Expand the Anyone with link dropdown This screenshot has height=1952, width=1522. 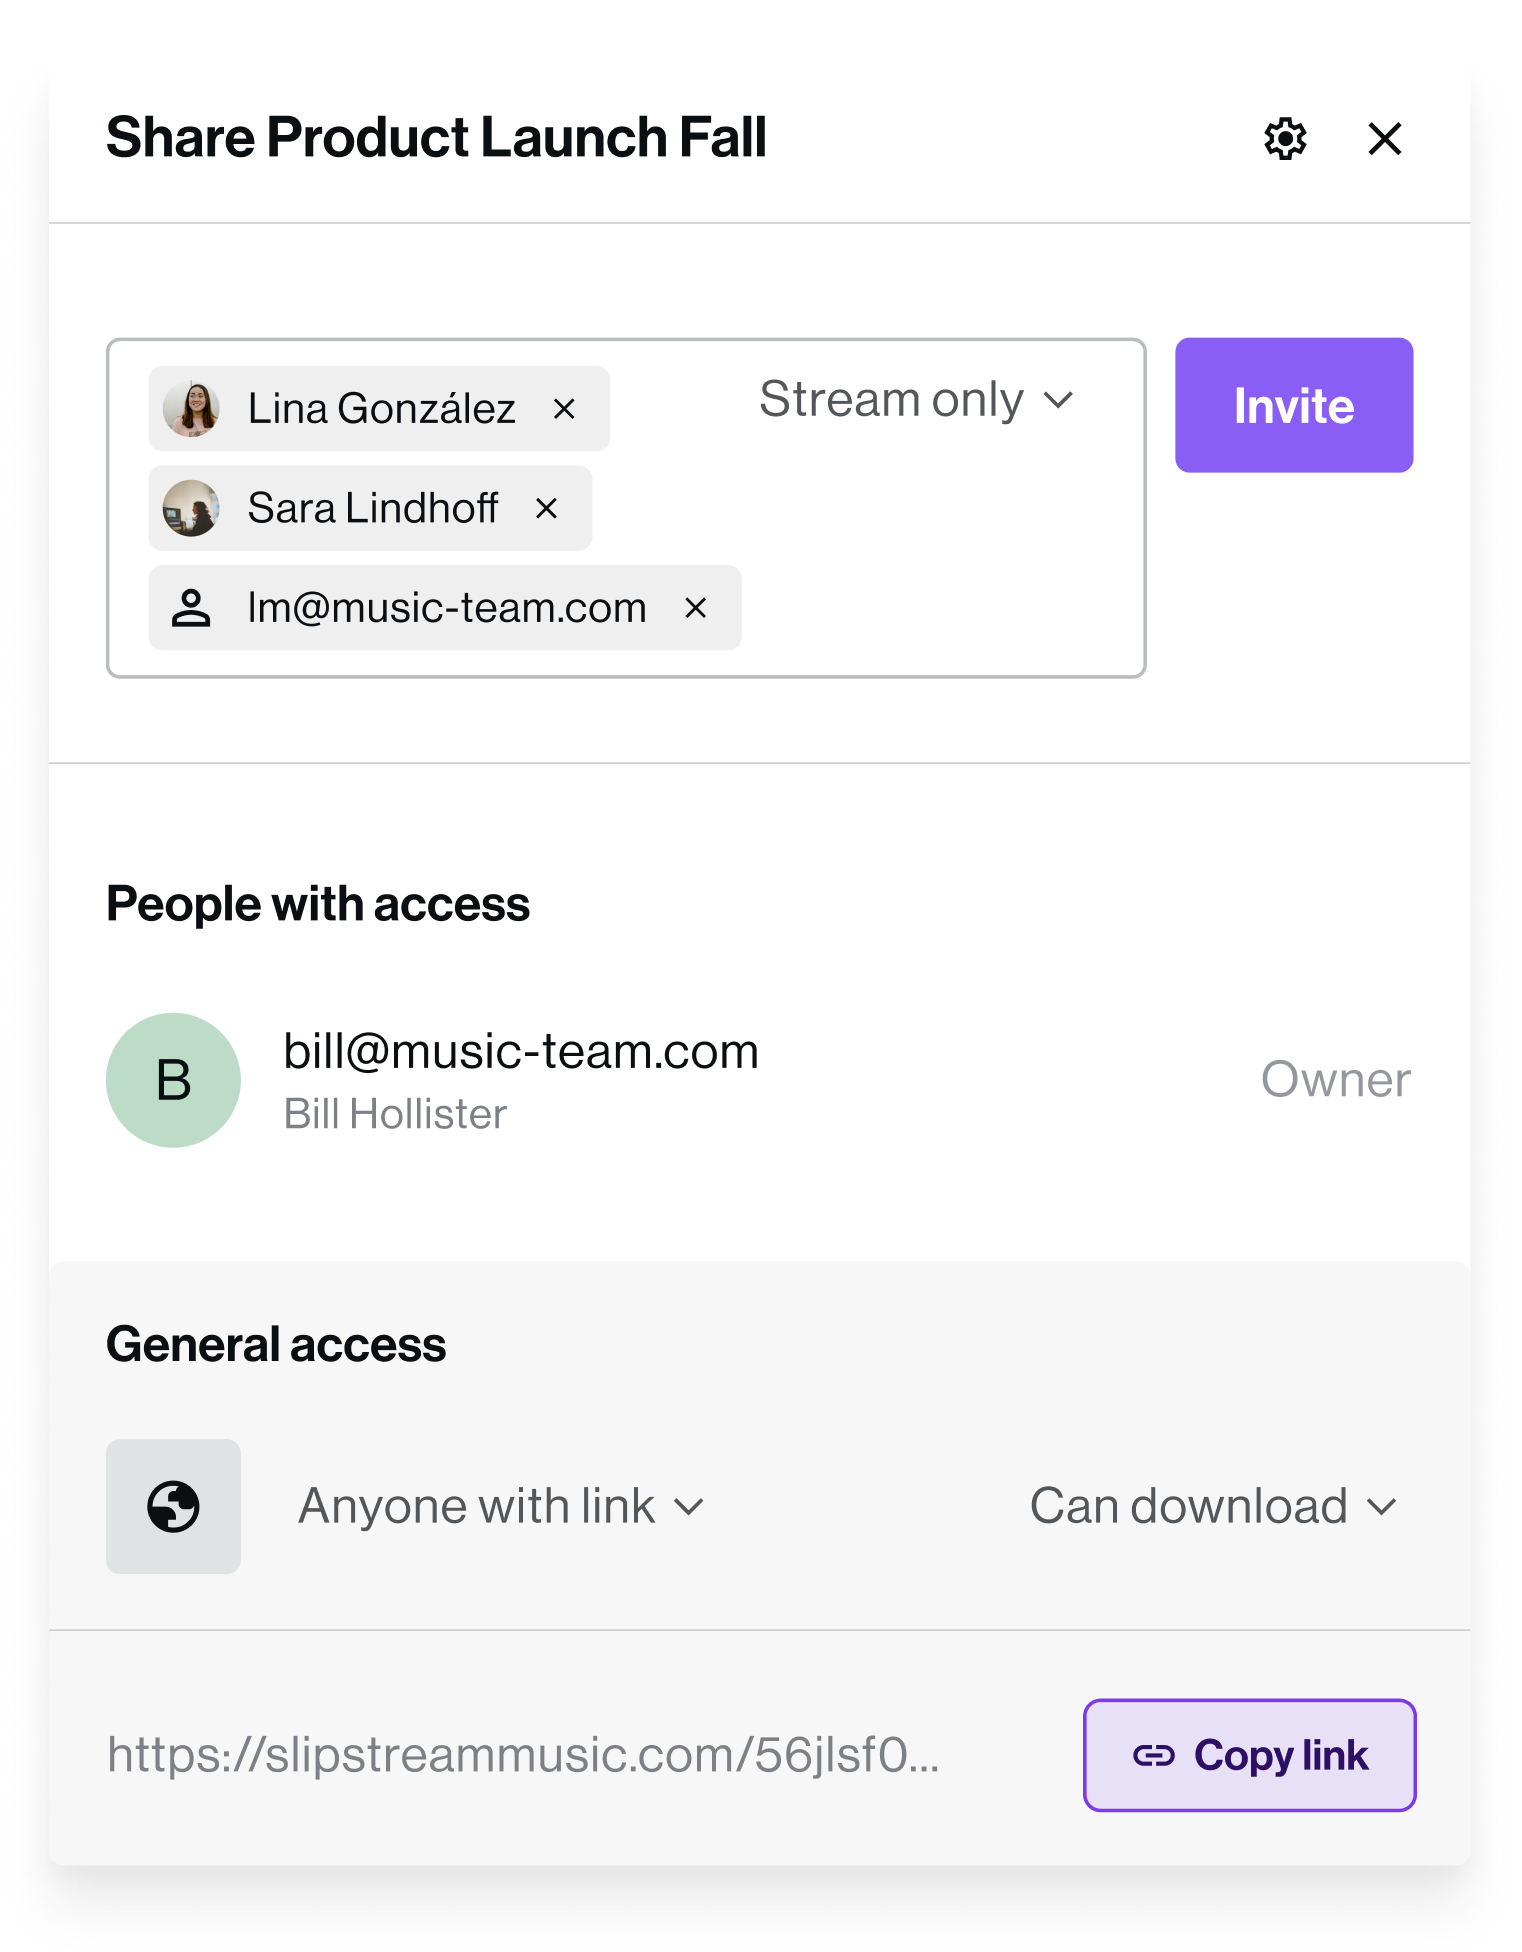[x=502, y=1506]
